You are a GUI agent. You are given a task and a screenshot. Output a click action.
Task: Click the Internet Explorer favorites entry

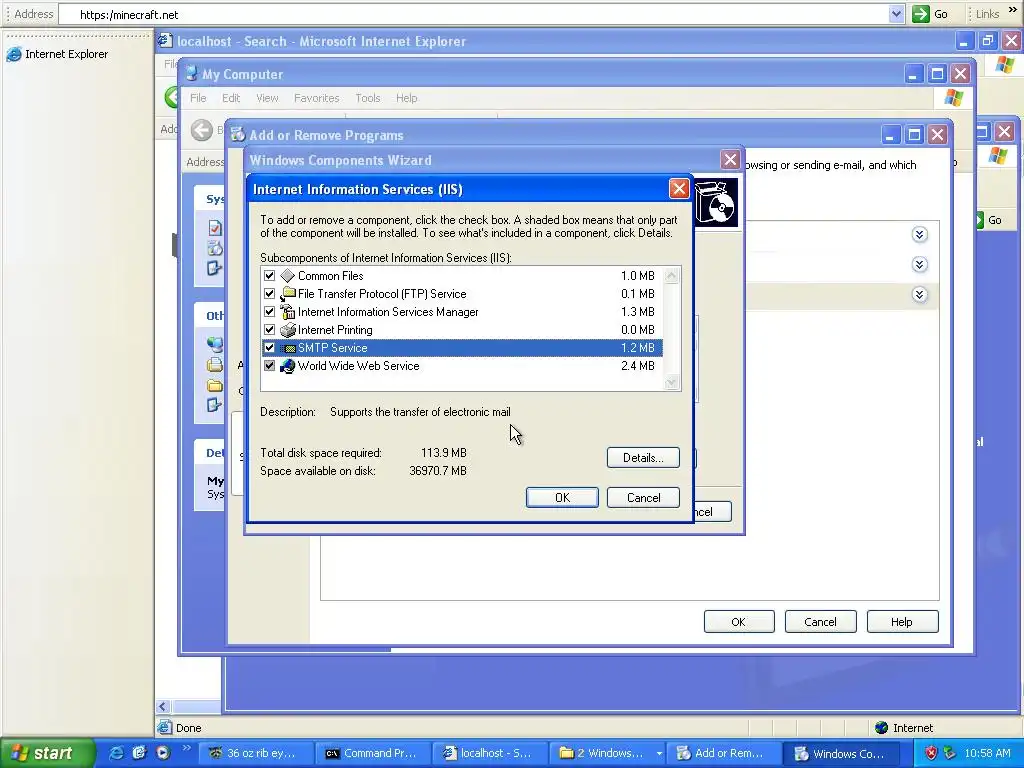pyautogui.click(x=57, y=54)
